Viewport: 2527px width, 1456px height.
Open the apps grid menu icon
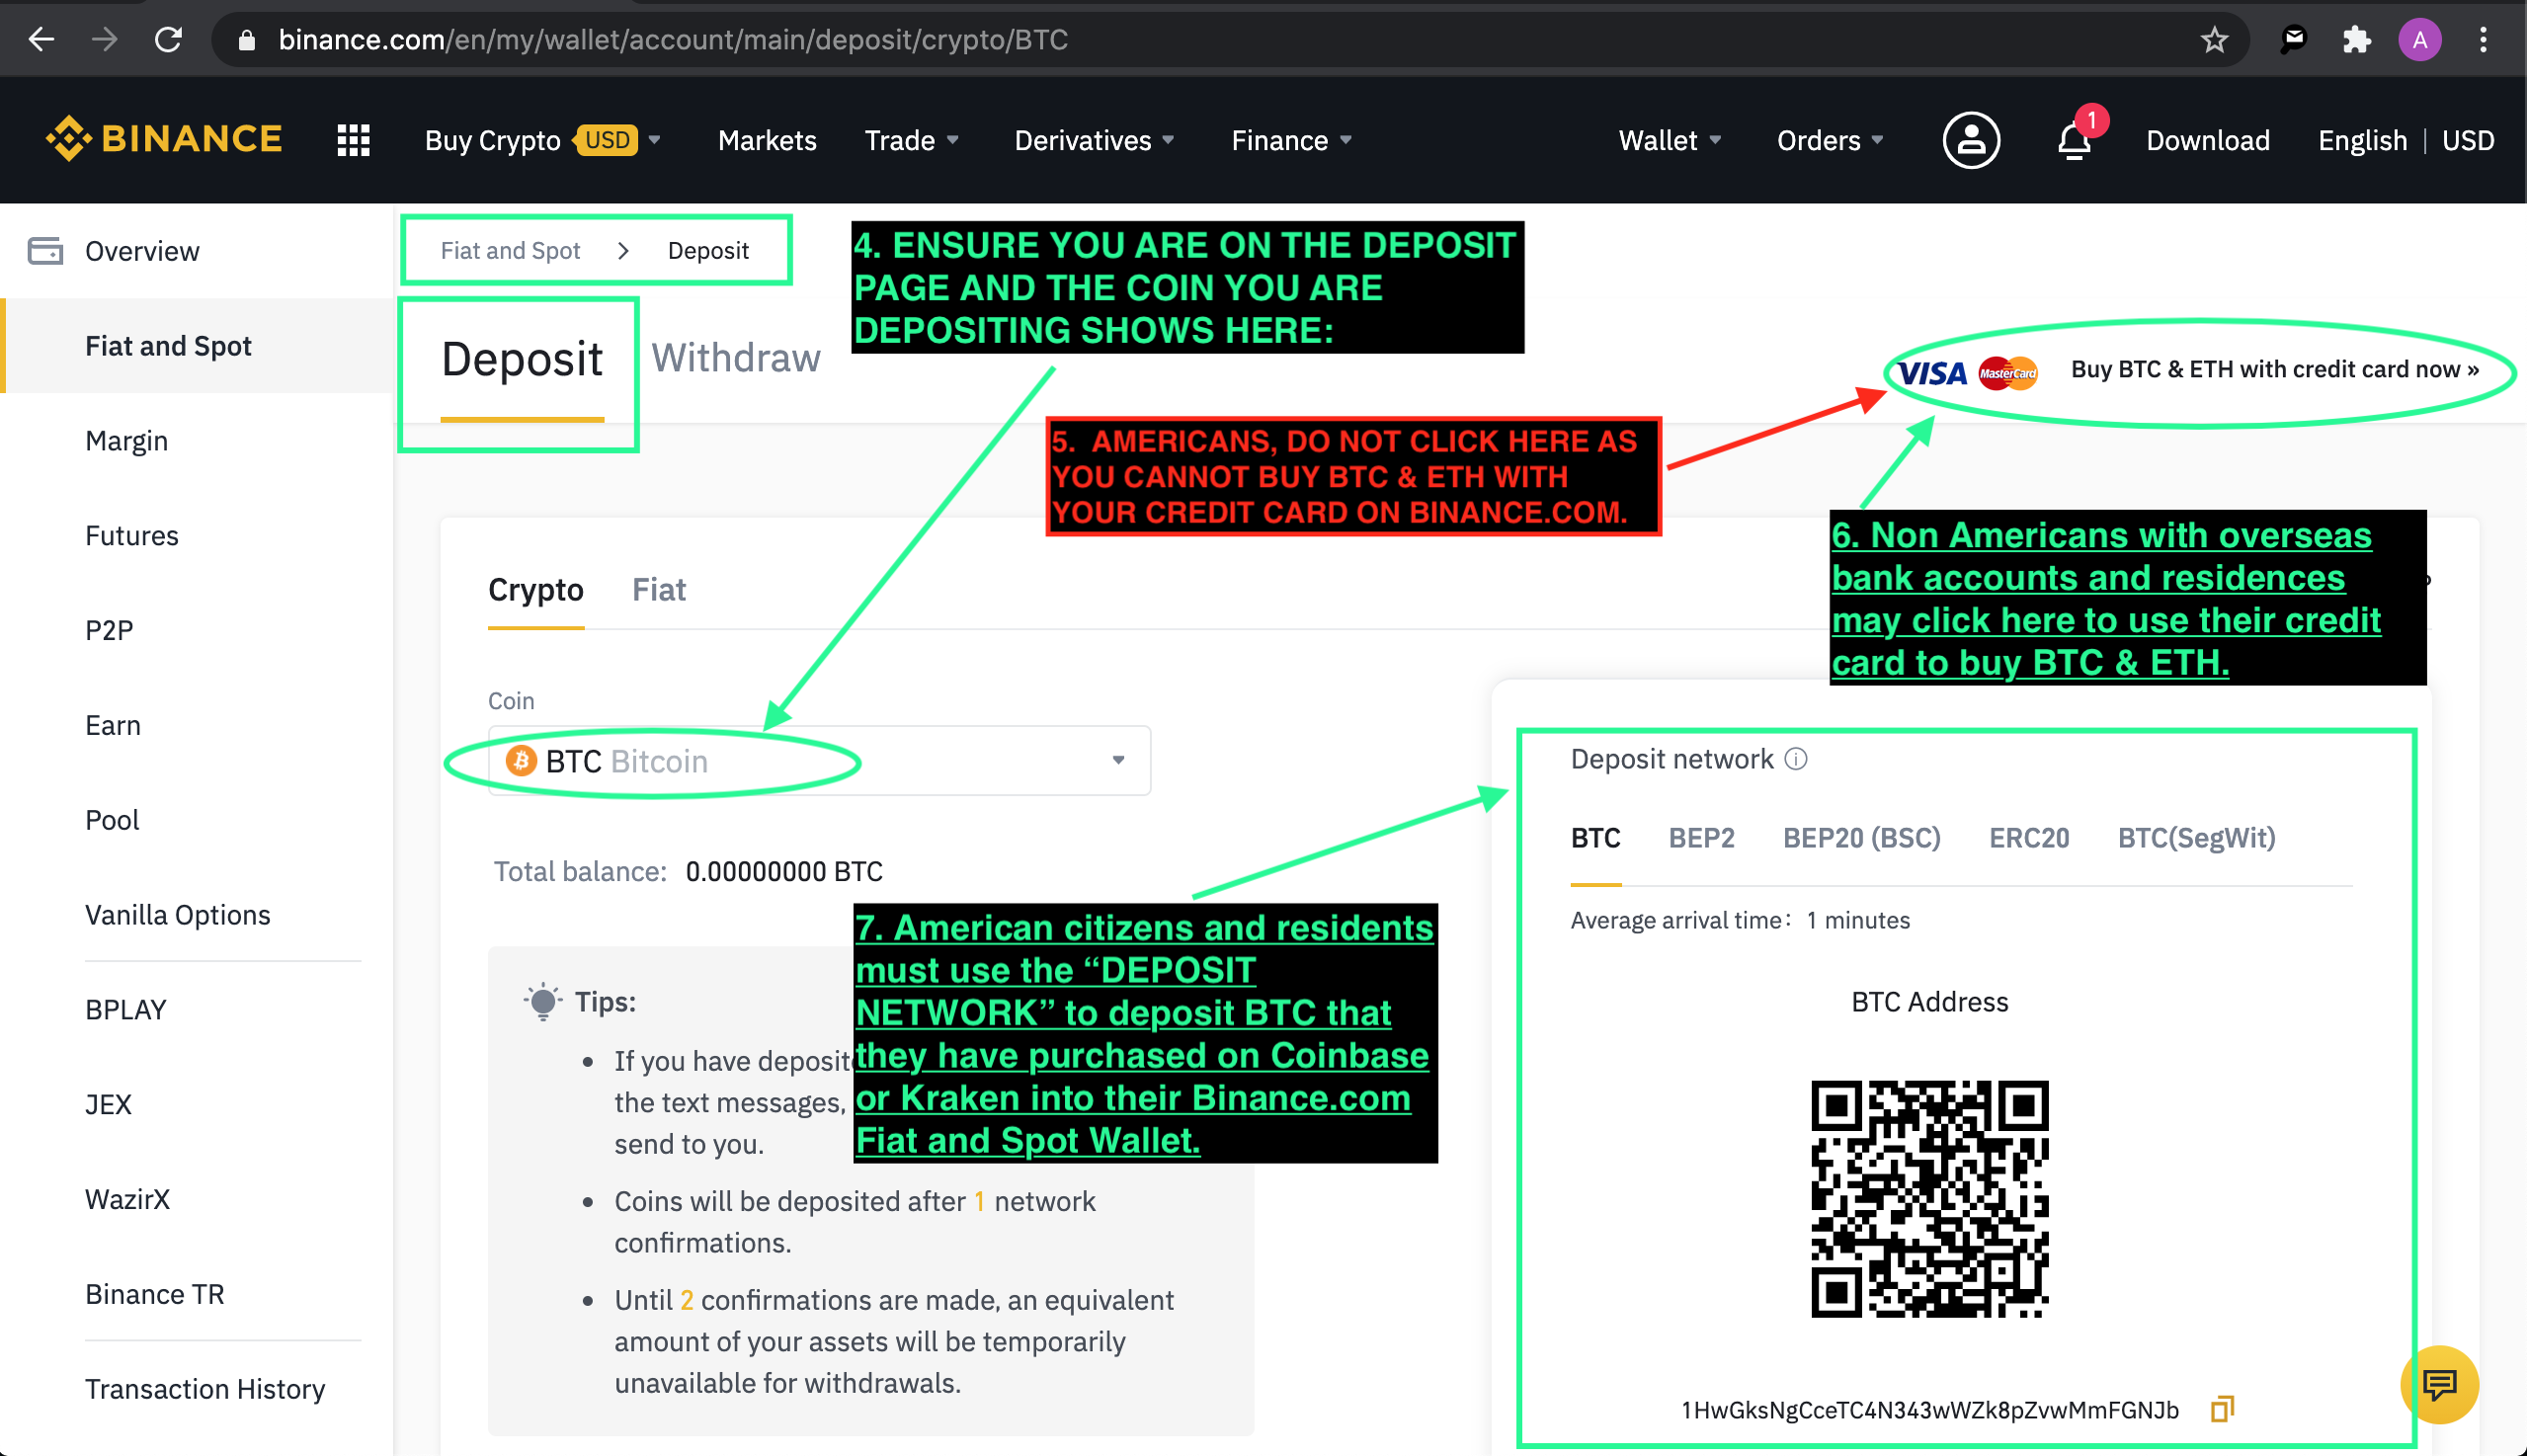click(353, 140)
